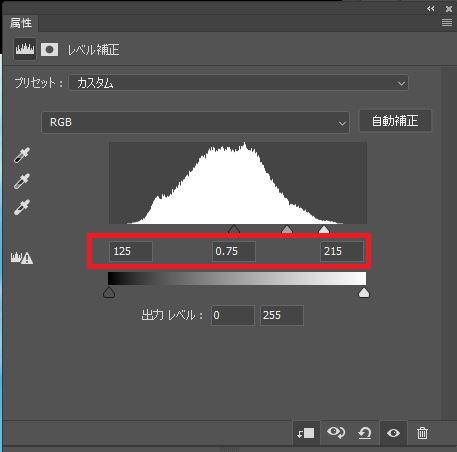Screen dimensions: 457x452
Task: Click the histogram warning recalculate icon
Action: [22, 258]
